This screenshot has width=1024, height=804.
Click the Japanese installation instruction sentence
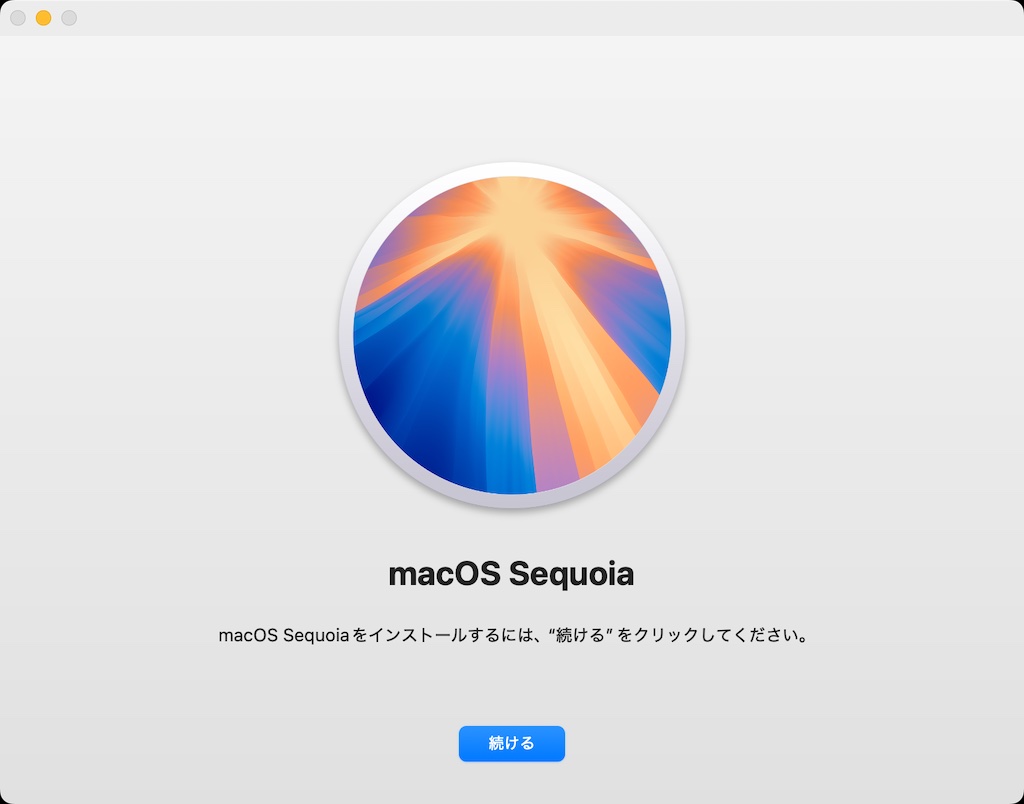pyautogui.click(x=513, y=635)
